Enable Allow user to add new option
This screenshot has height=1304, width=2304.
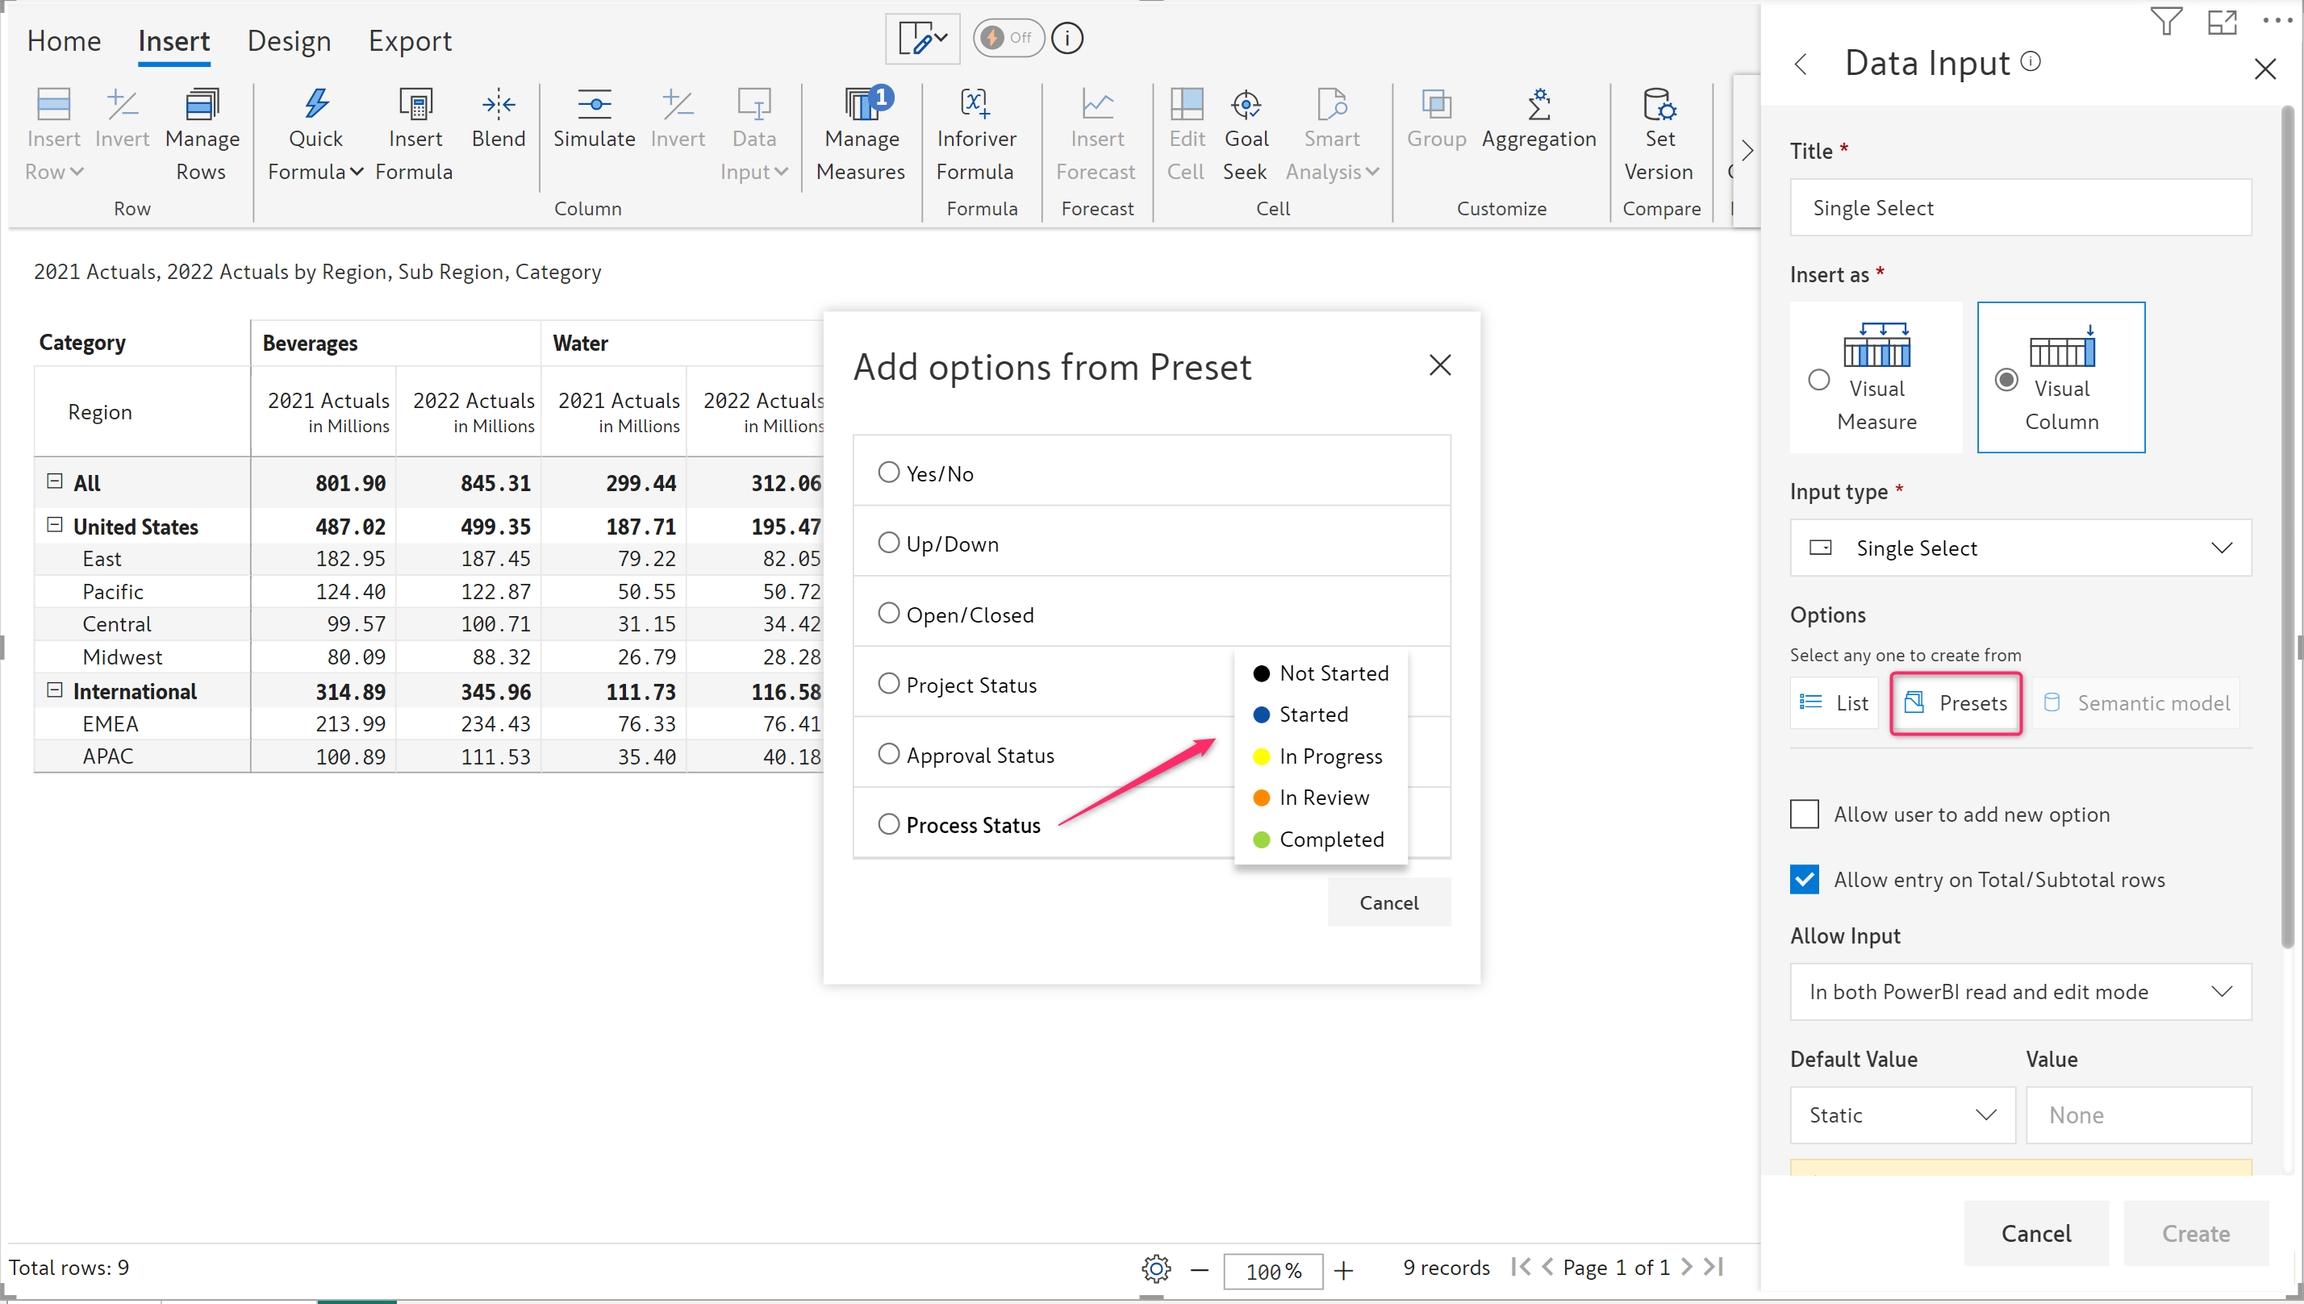point(1804,814)
